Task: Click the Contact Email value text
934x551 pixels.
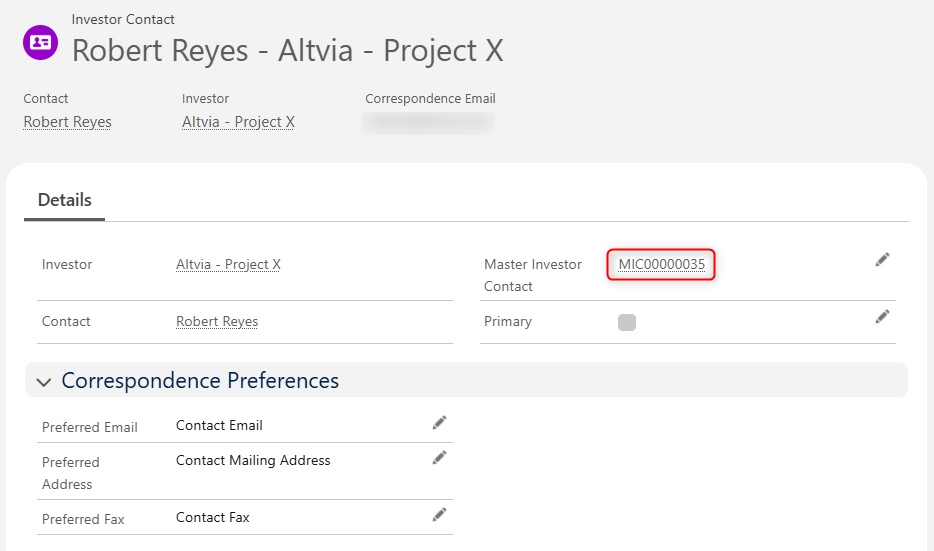Action: (x=219, y=425)
